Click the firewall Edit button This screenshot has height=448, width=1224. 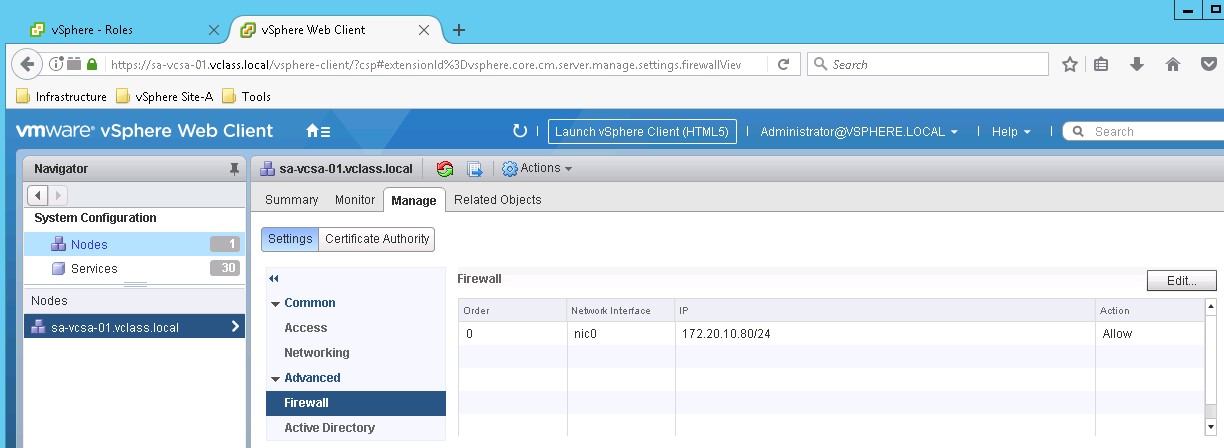point(1182,281)
